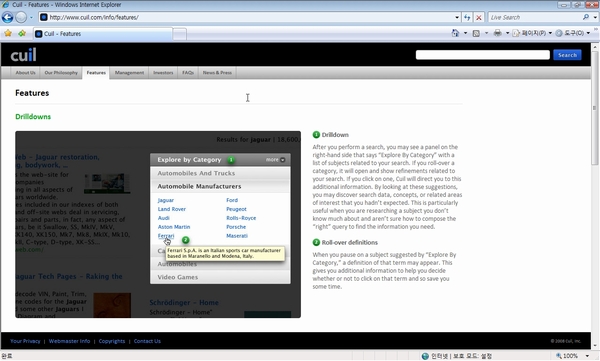Click the Features page heading

click(32, 93)
